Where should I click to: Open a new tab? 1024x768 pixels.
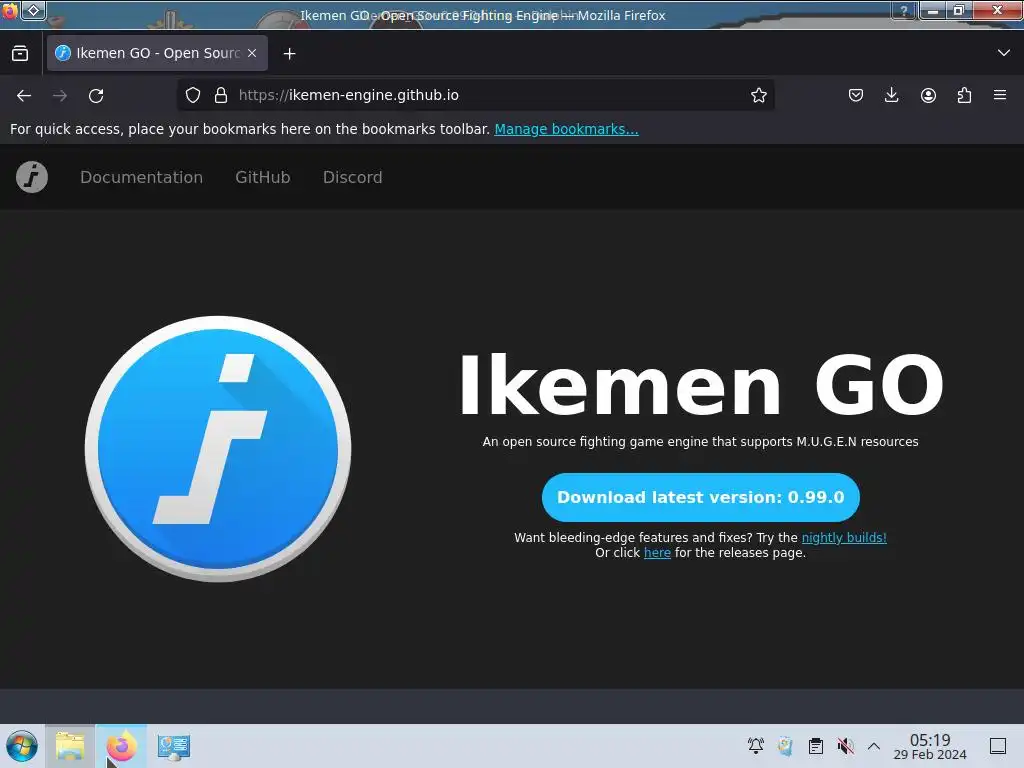[x=289, y=54]
